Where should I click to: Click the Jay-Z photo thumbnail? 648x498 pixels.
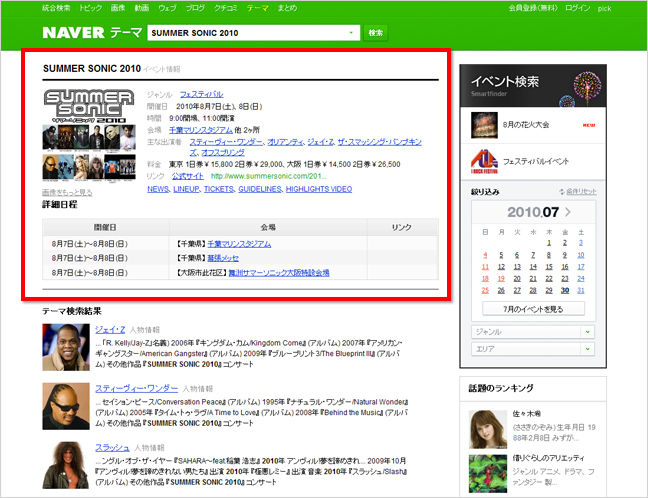[66, 347]
